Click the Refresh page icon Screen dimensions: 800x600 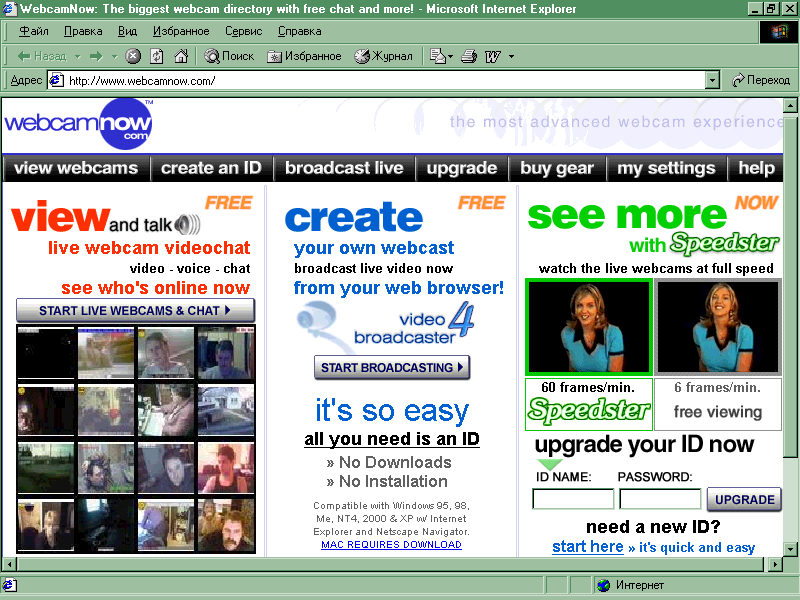158,56
